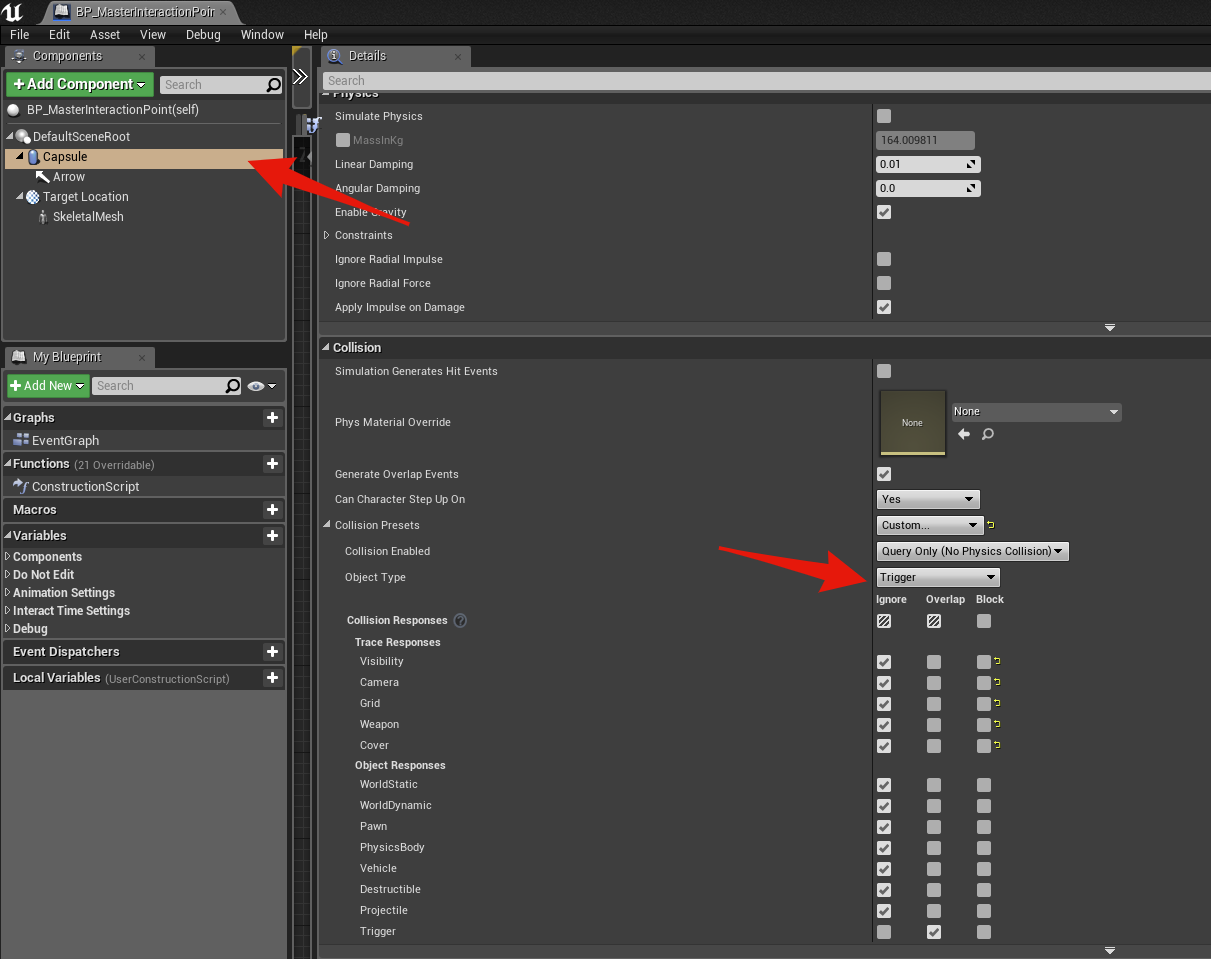The width and height of the screenshot is (1211, 959).
Task: Enable Simulate Physics checkbox
Action: pos(884,116)
